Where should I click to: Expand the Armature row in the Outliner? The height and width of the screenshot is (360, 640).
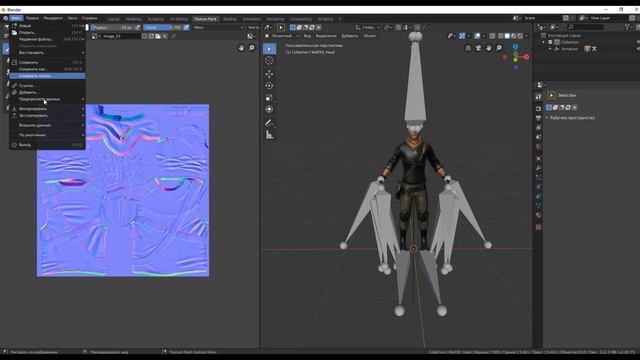tap(550, 49)
